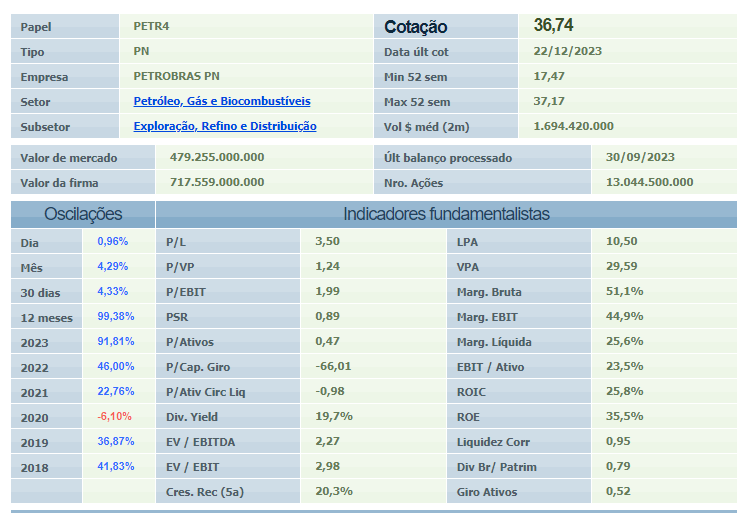Click the P/VP value 1,24

click(x=327, y=266)
